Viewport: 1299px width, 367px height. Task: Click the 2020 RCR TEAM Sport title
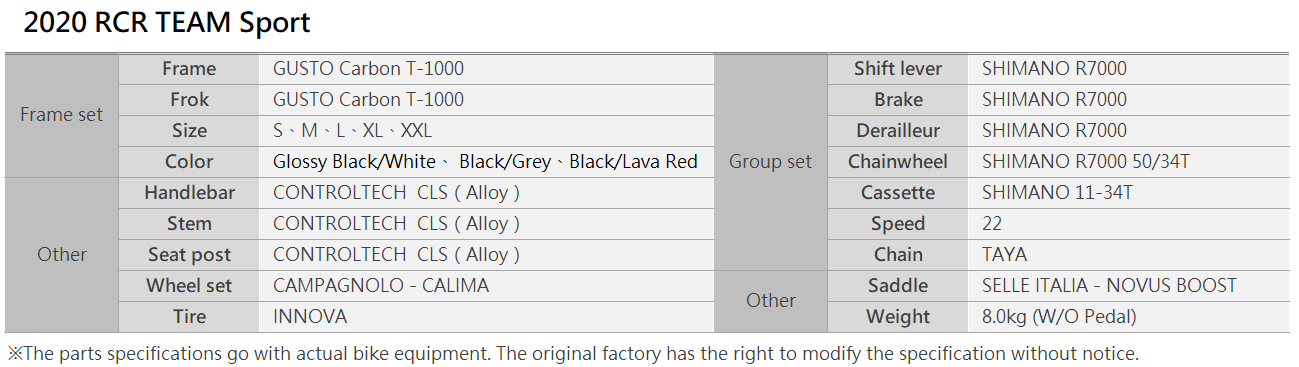(x=167, y=23)
